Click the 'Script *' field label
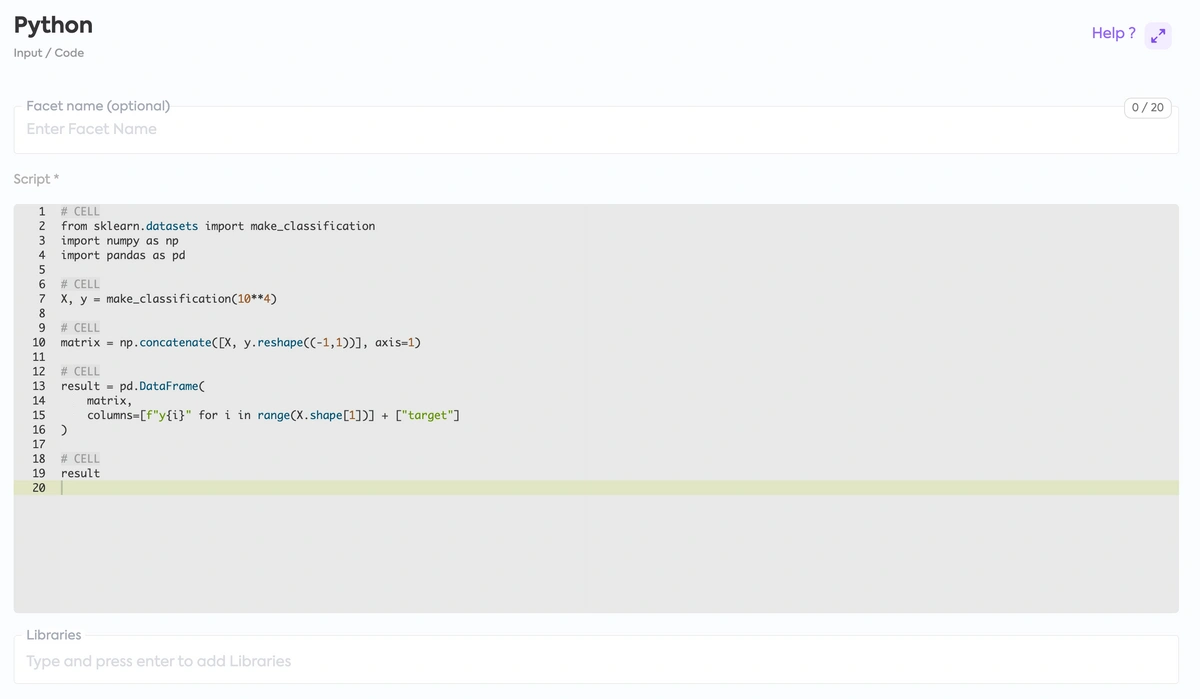 (36, 179)
